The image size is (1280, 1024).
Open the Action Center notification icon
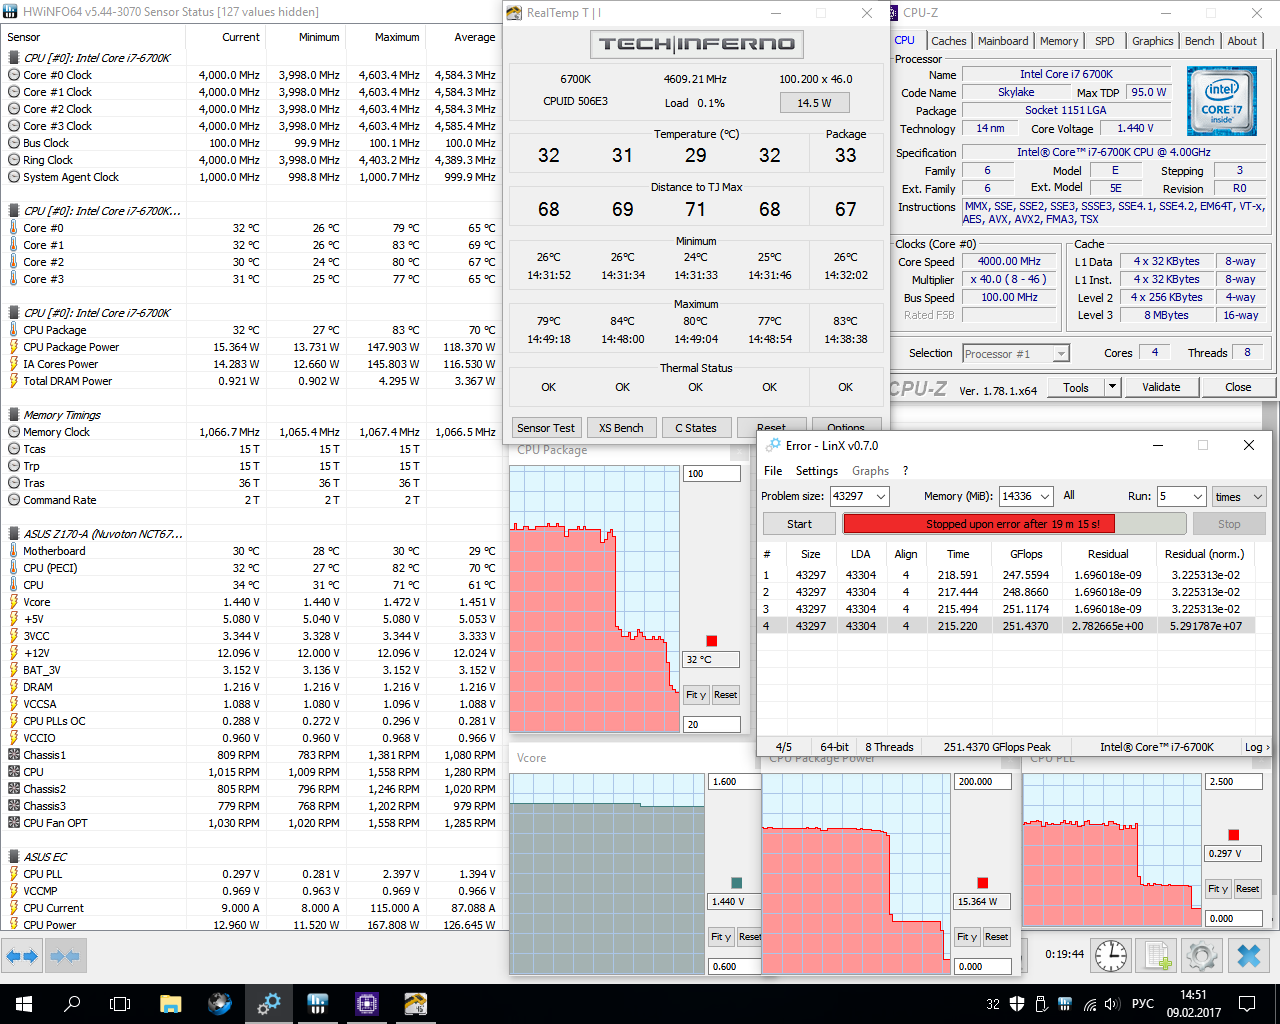click(1247, 1003)
